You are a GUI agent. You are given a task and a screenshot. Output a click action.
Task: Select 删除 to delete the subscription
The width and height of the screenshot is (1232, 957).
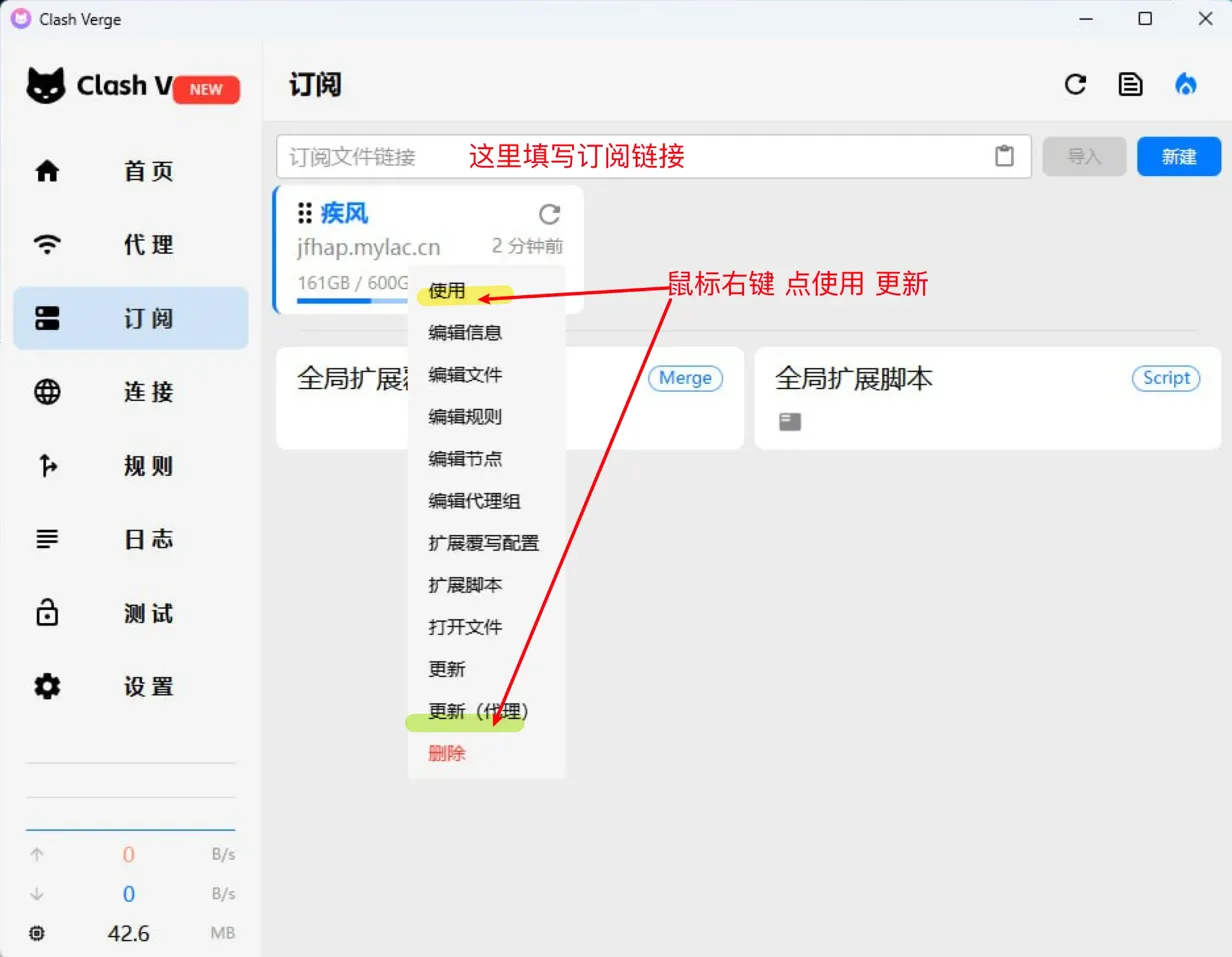pos(447,753)
